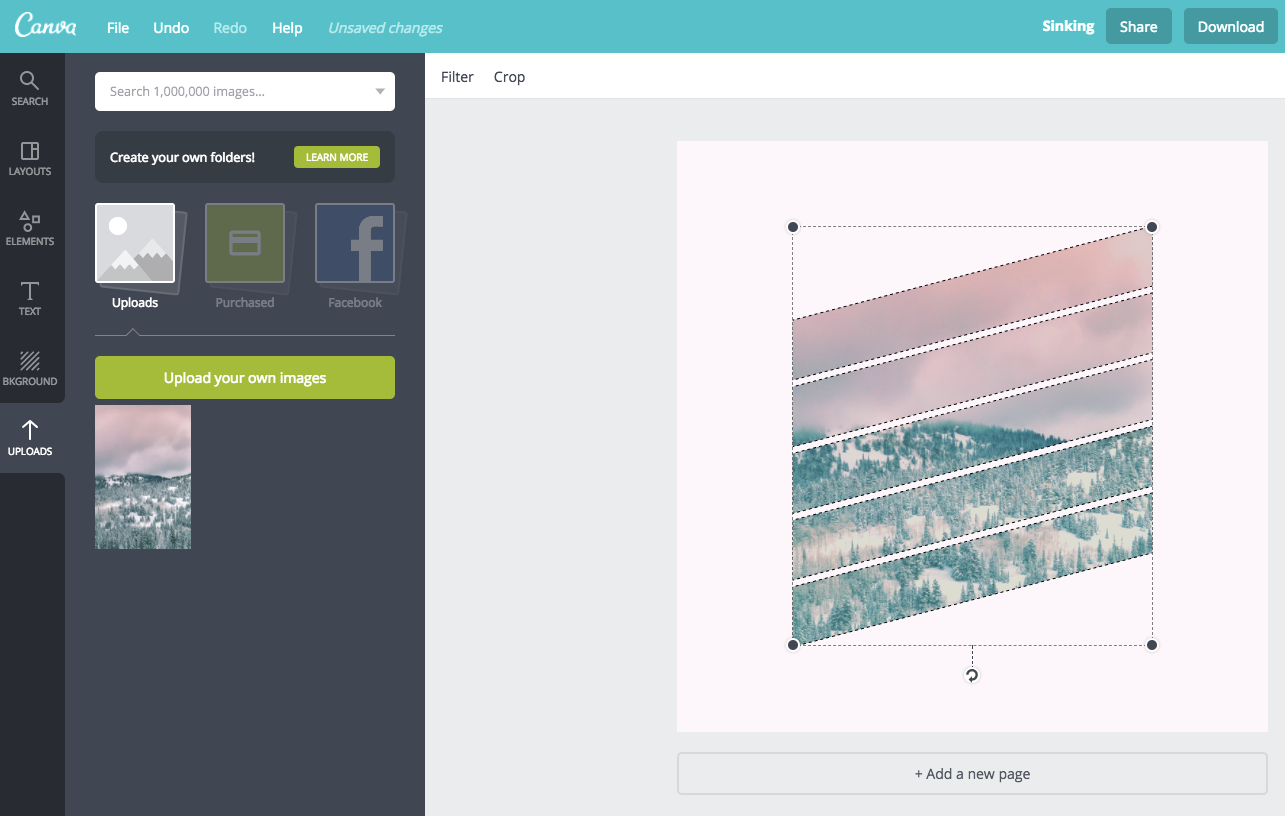Image resolution: width=1285 pixels, height=816 pixels.
Task: Open the File menu
Action: click(x=117, y=27)
